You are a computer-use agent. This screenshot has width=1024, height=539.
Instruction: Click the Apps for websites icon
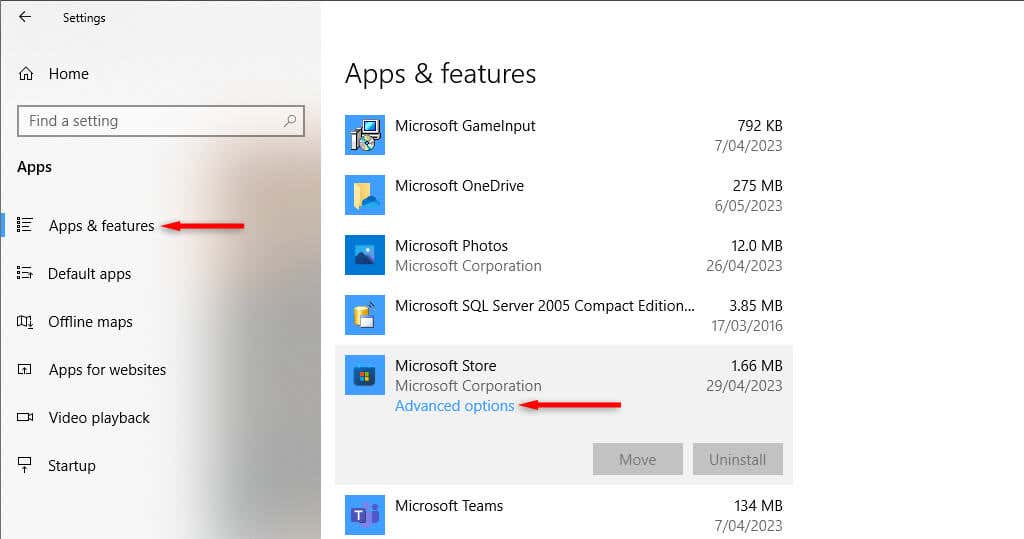tap(24, 370)
